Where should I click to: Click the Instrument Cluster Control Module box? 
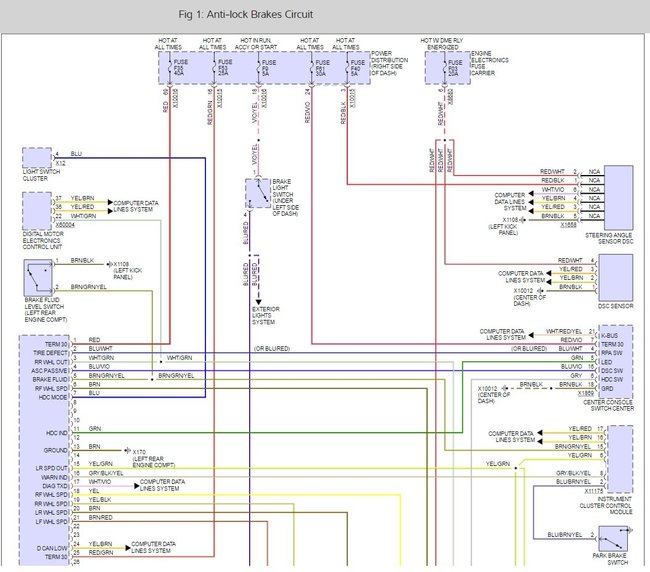[x=620, y=458]
